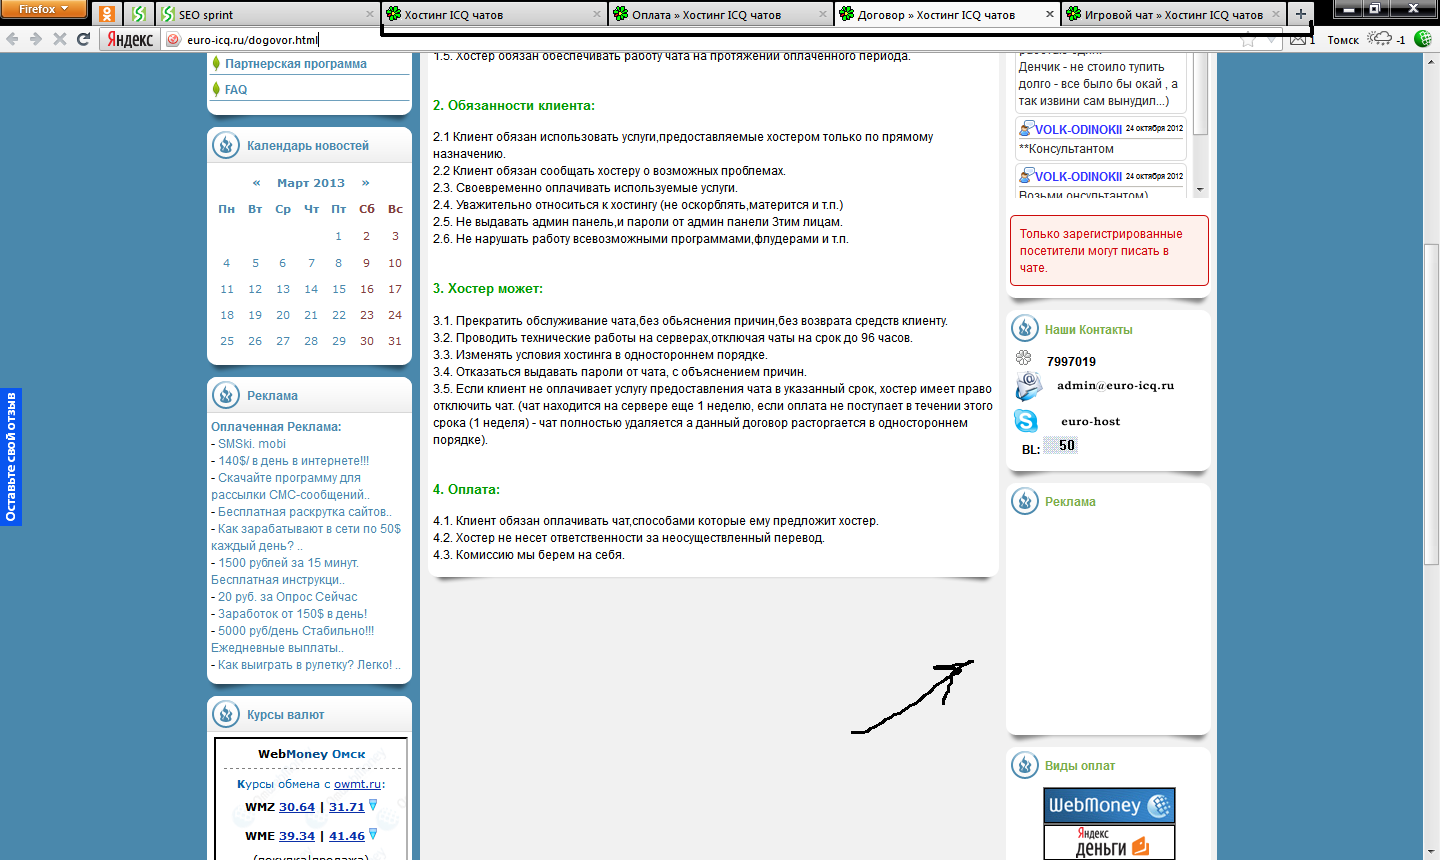Open the first VOLK-ODINOKII chat user link

pyautogui.click(x=1078, y=129)
